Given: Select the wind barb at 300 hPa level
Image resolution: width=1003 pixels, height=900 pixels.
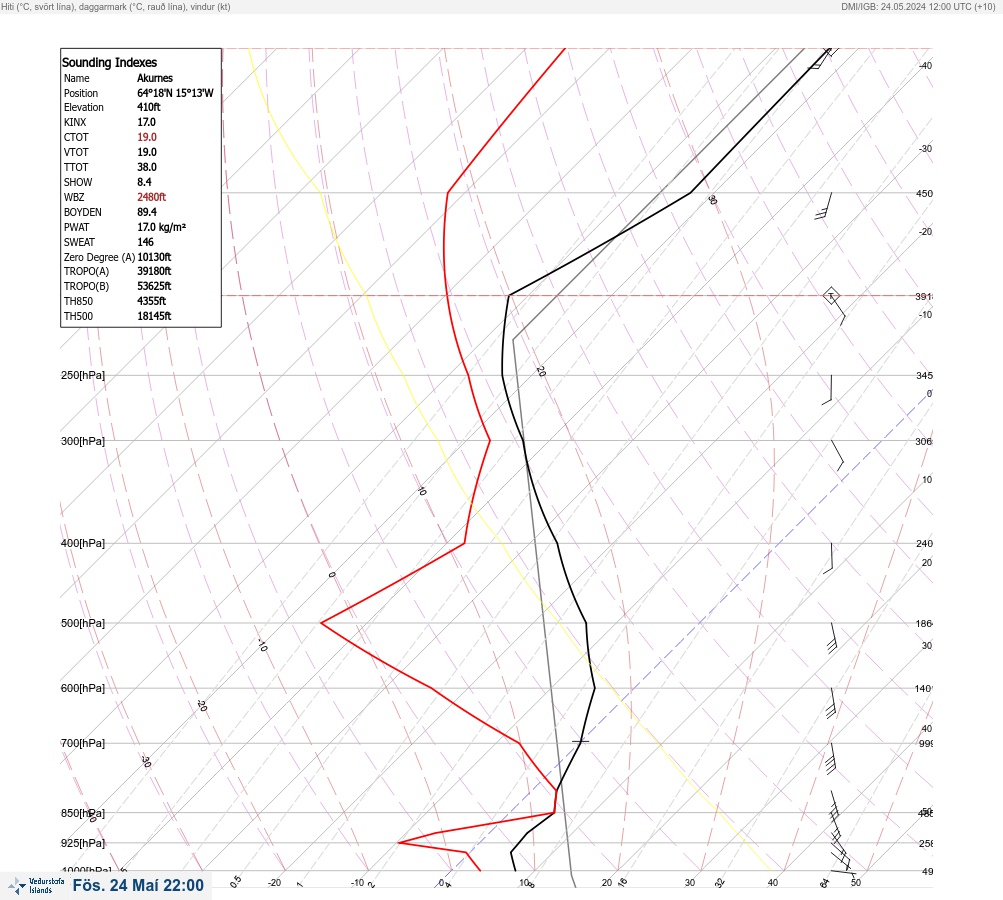Looking at the screenshot, I should coord(837,455).
